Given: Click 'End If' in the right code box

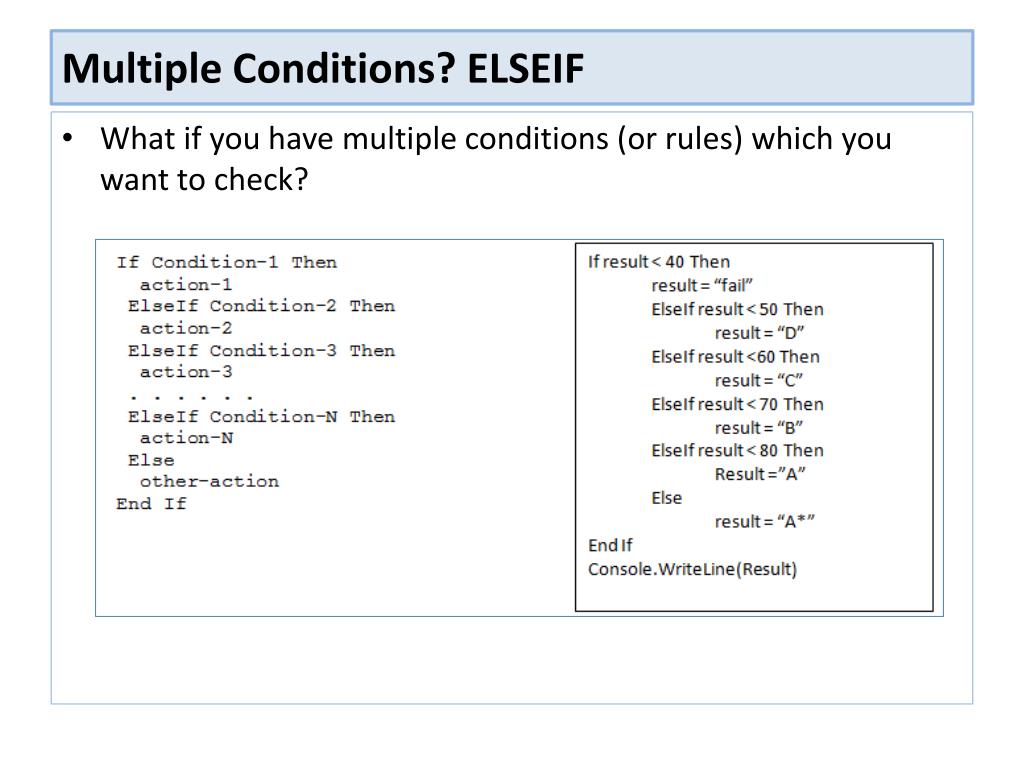Looking at the screenshot, I should [x=610, y=545].
